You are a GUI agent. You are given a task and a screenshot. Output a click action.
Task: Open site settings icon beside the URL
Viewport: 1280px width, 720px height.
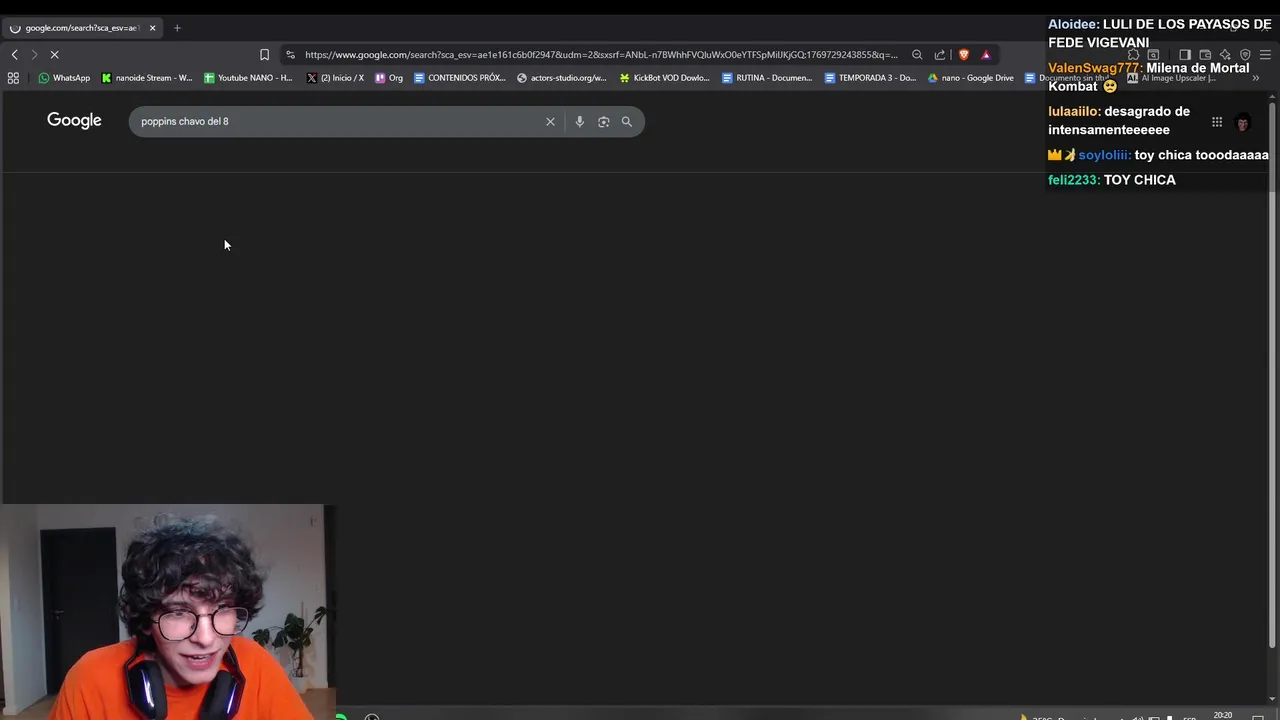[290, 55]
